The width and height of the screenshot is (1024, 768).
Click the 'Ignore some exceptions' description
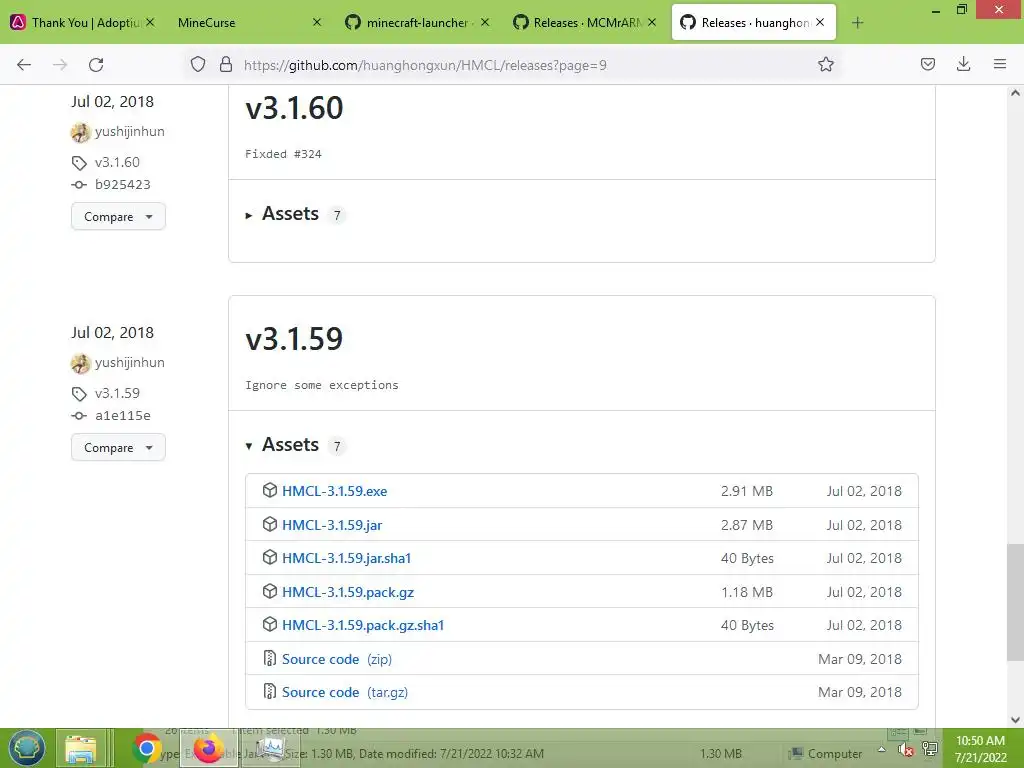point(322,385)
